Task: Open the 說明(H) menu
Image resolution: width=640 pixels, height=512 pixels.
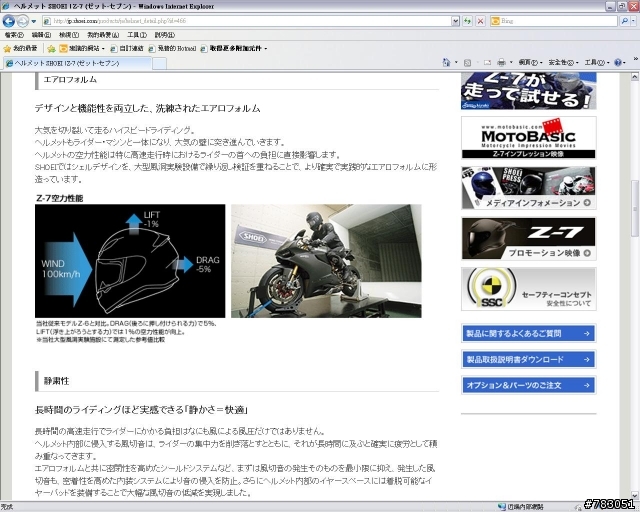Action: tap(164, 35)
